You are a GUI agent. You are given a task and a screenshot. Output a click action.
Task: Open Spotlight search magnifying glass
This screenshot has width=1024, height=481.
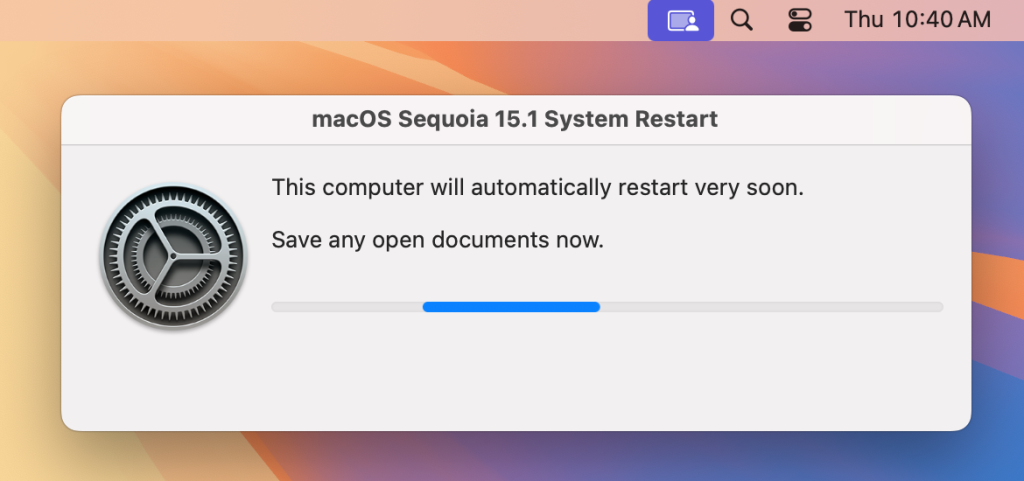(741, 20)
